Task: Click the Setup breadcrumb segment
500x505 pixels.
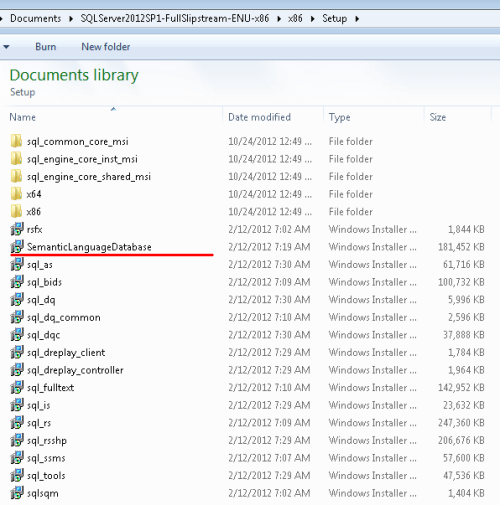Action: tap(334, 18)
